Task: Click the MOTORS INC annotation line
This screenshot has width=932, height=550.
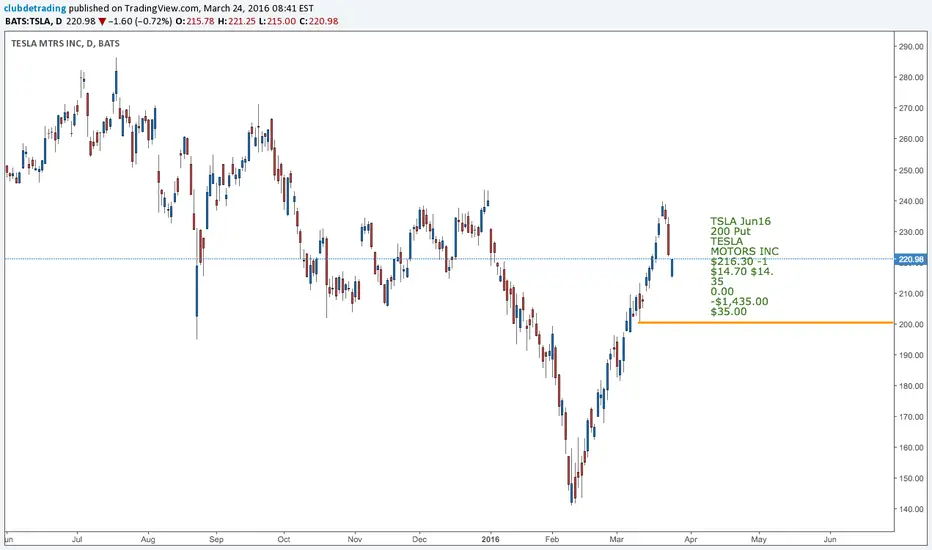Action: pos(745,252)
